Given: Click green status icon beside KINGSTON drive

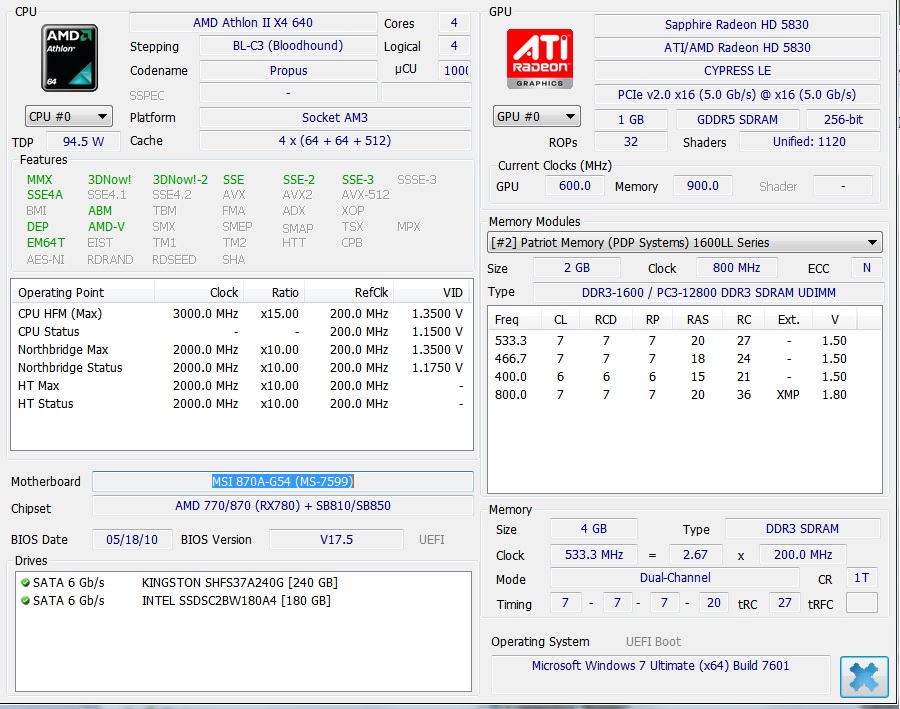Looking at the screenshot, I should 25,582.
